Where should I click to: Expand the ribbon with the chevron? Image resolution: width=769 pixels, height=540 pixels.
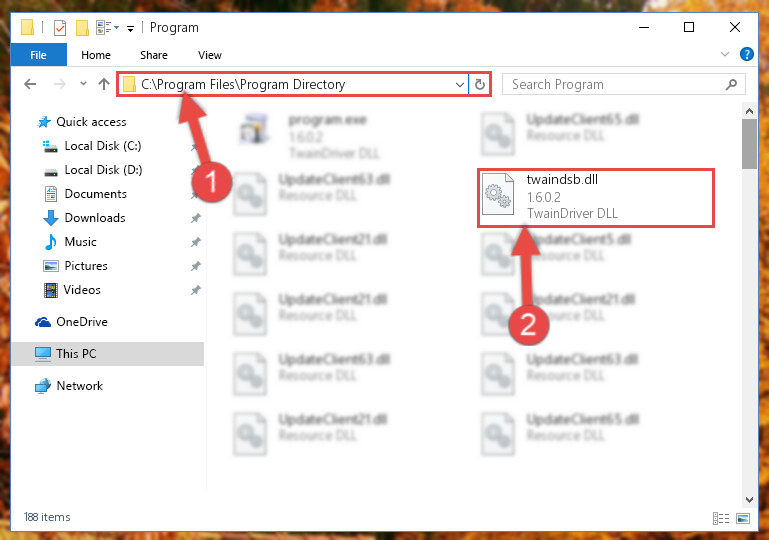pyautogui.click(x=725, y=54)
